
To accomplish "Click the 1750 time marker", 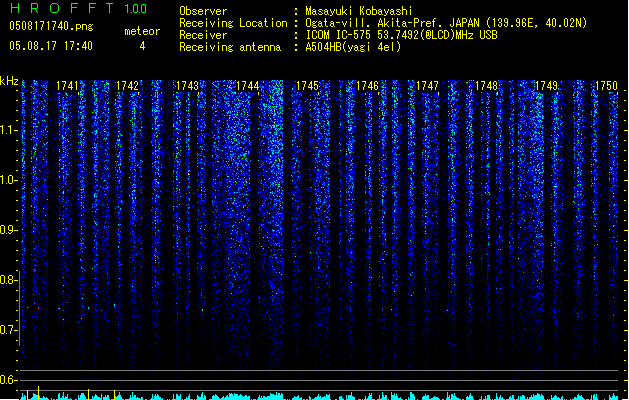I will (606, 86).
